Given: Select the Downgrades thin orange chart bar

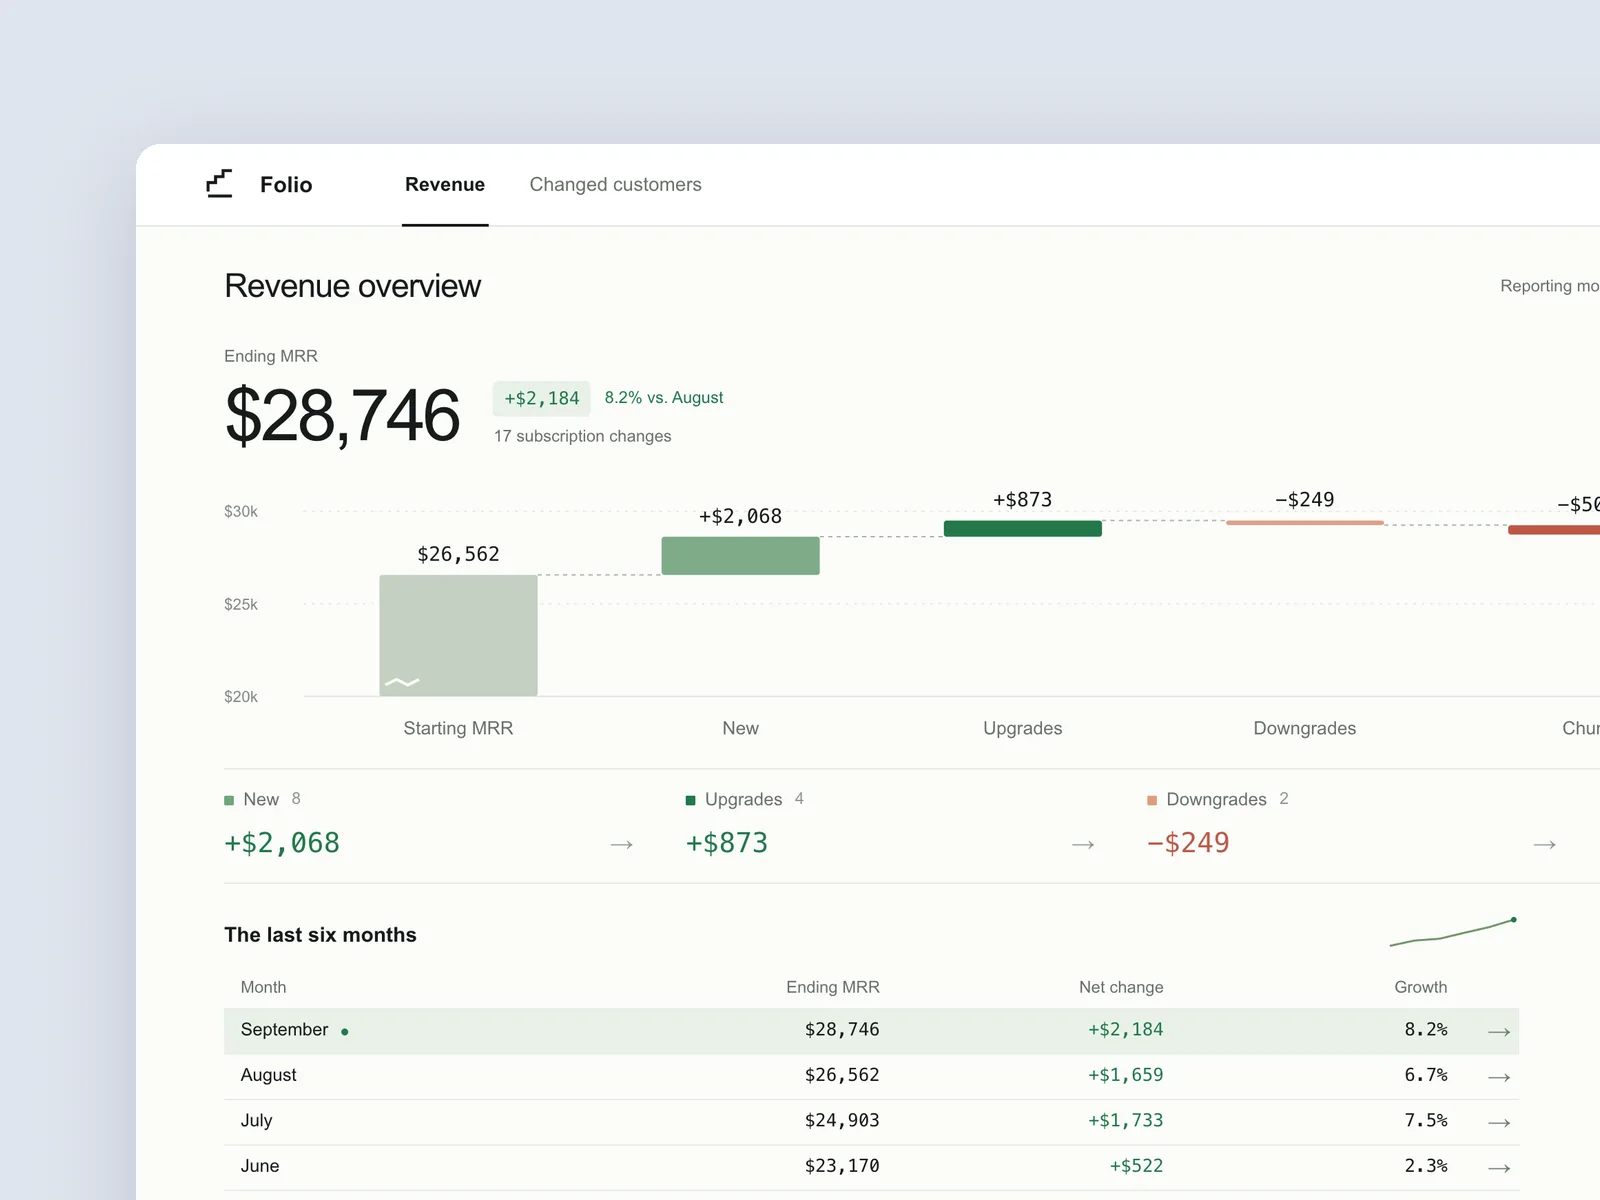Looking at the screenshot, I should click(x=1305, y=522).
